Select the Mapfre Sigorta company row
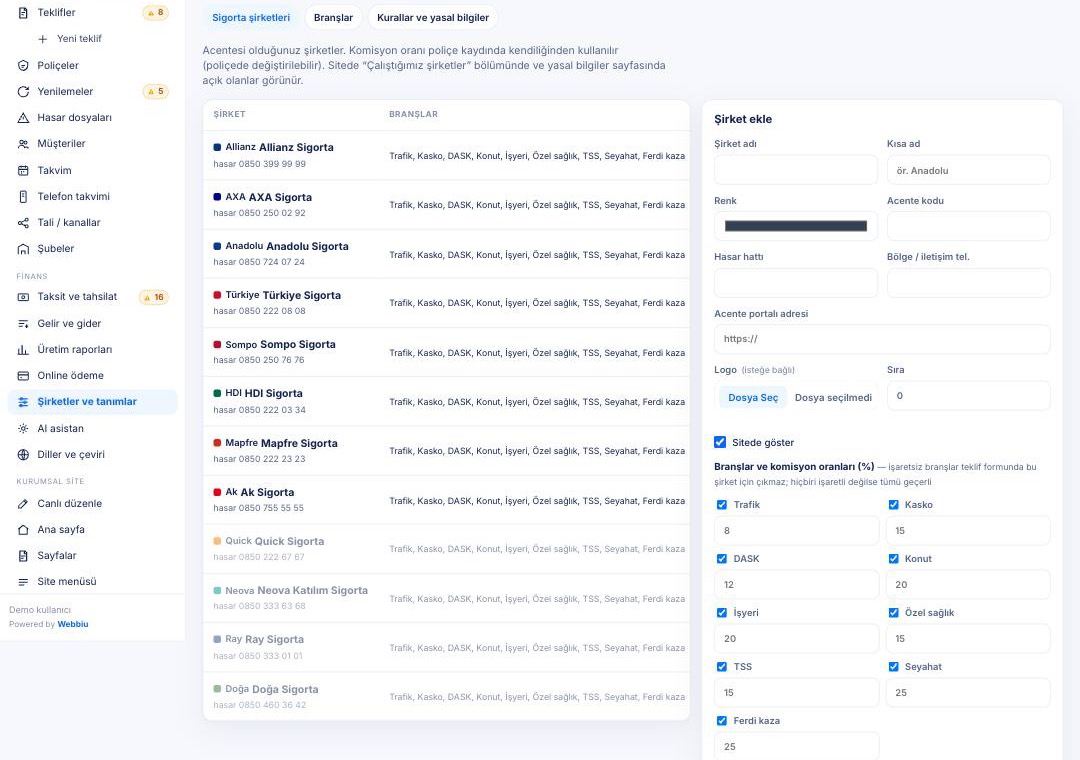1080x760 pixels. 446,451
